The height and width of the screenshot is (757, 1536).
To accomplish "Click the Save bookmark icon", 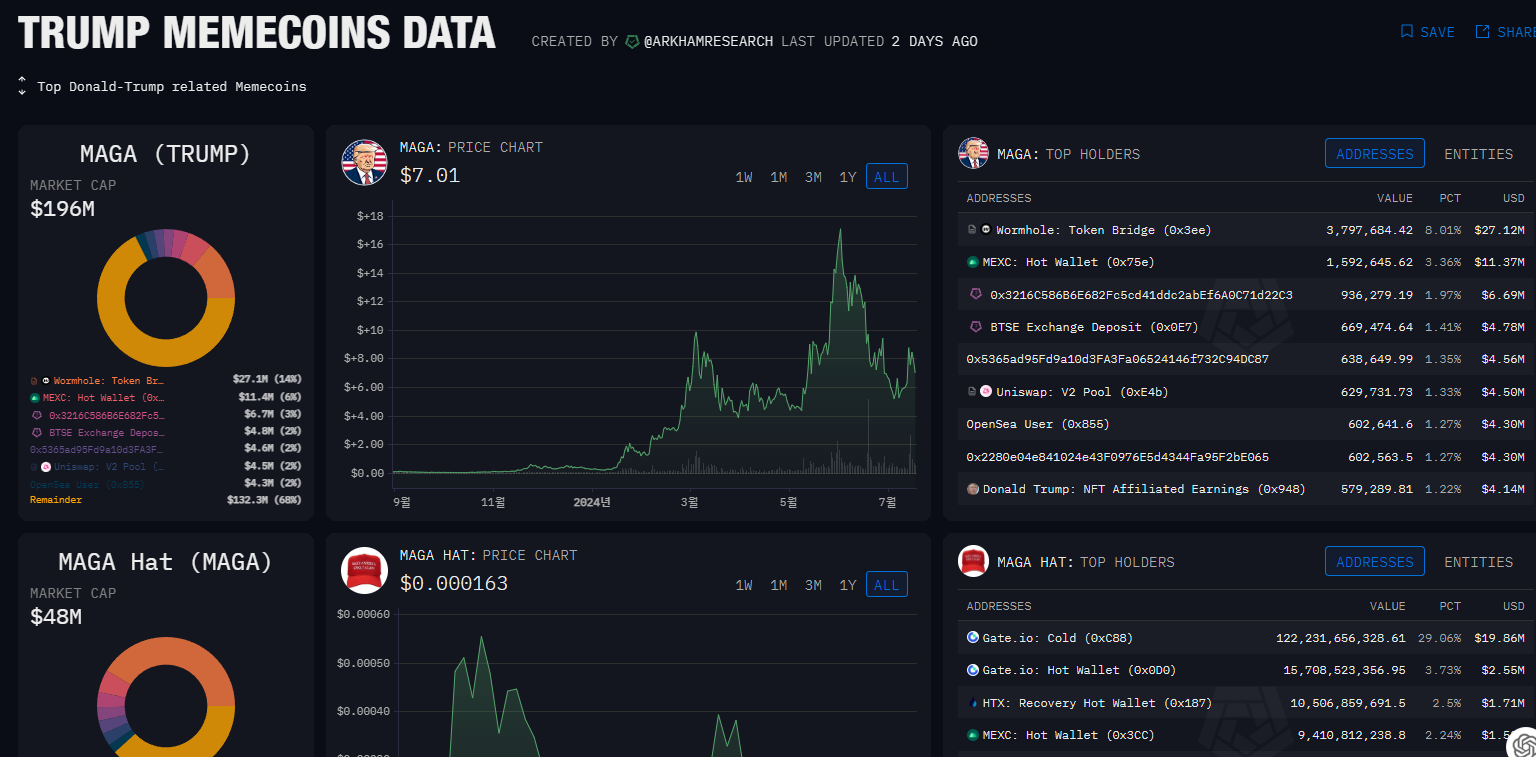I will point(1407,32).
